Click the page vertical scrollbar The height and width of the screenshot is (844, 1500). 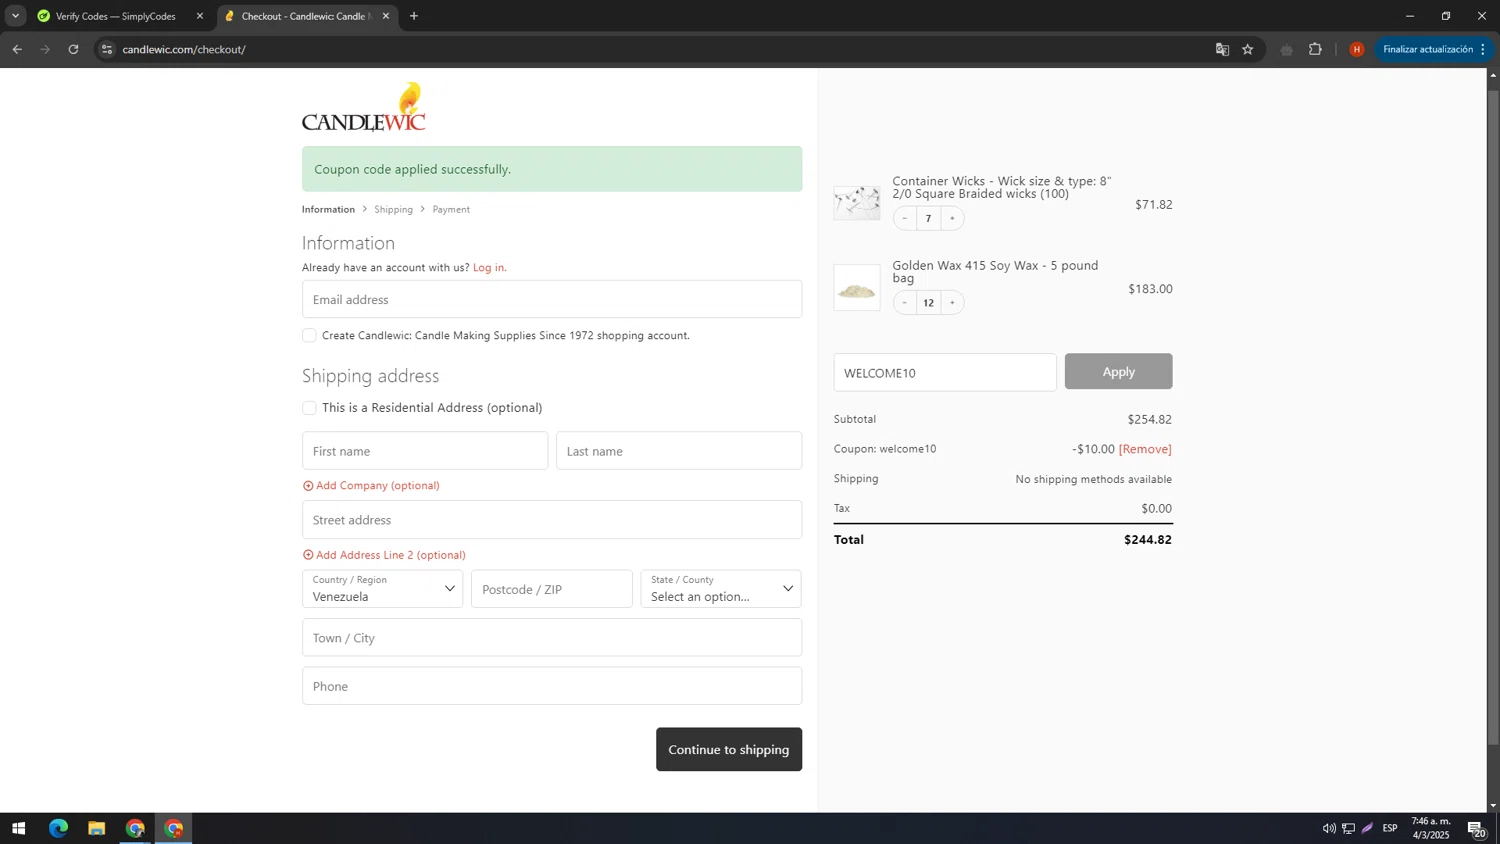[x=1493, y=417]
